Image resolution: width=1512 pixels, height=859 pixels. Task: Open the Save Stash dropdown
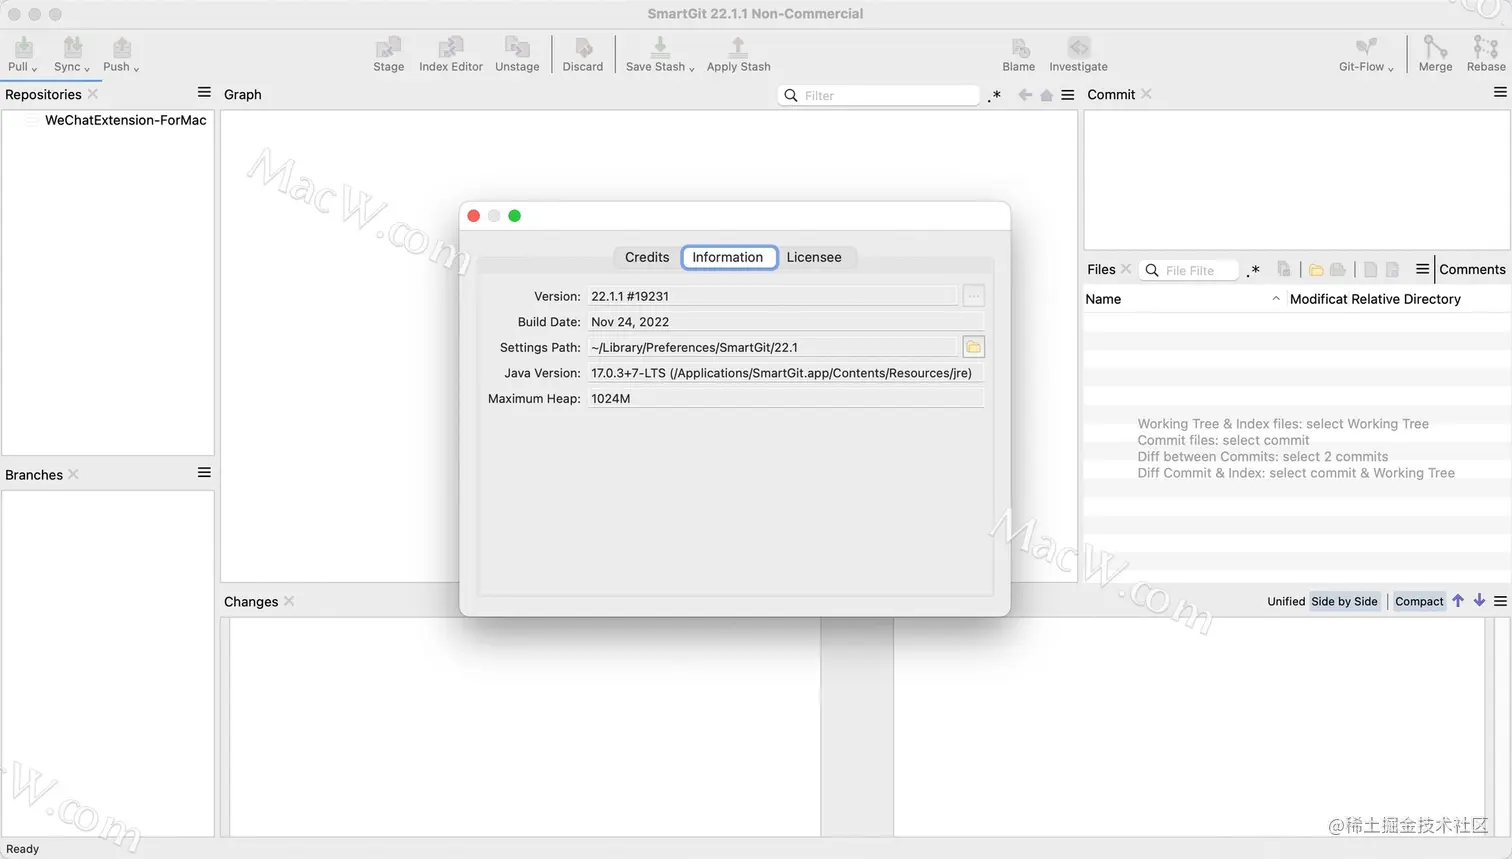click(x=691, y=69)
